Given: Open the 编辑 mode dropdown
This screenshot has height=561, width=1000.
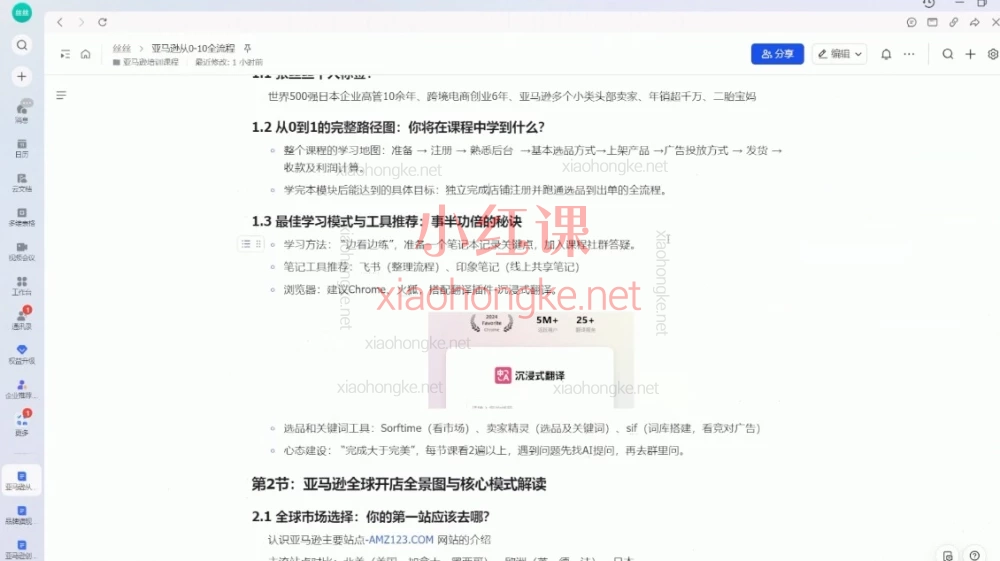Looking at the screenshot, I should pyautogui.click(x=840, y=54).
